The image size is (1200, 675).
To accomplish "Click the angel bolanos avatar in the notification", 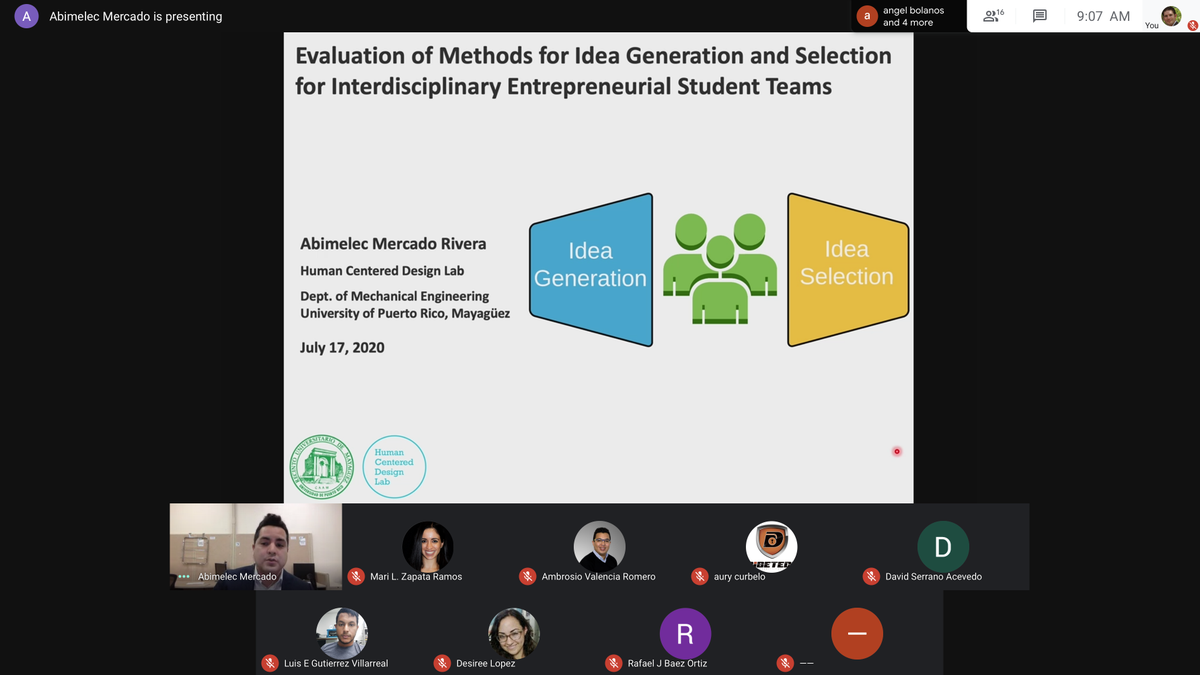I will pyautogui.click(x=867, y=16).
